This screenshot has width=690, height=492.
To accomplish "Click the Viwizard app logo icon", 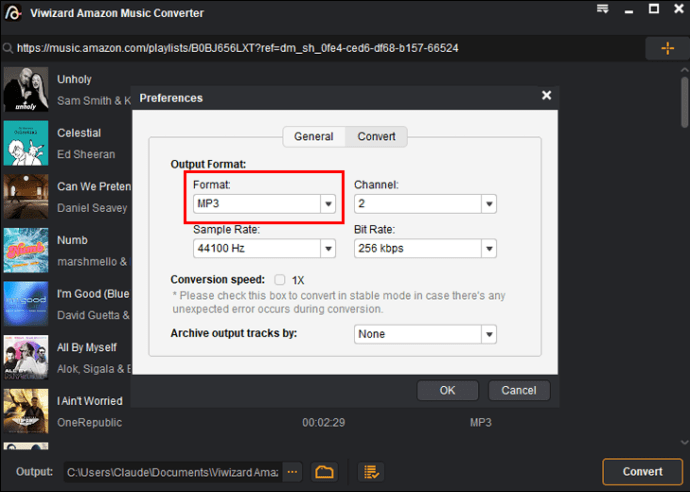I will 13,13.
